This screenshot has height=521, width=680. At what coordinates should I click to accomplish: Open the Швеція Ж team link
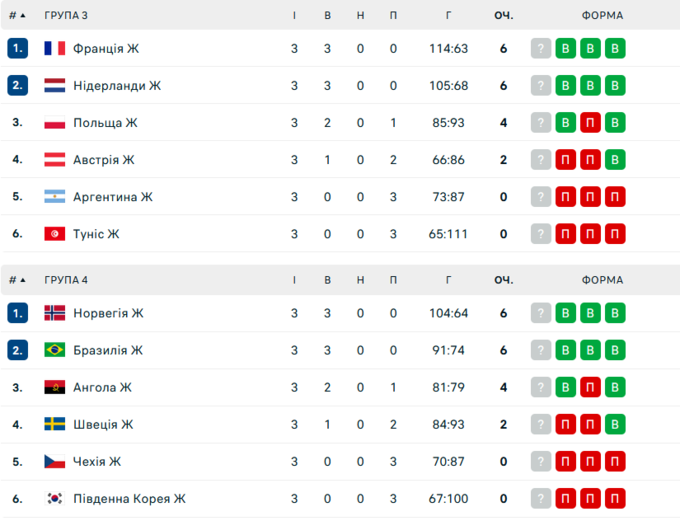[x=103, y=424]
